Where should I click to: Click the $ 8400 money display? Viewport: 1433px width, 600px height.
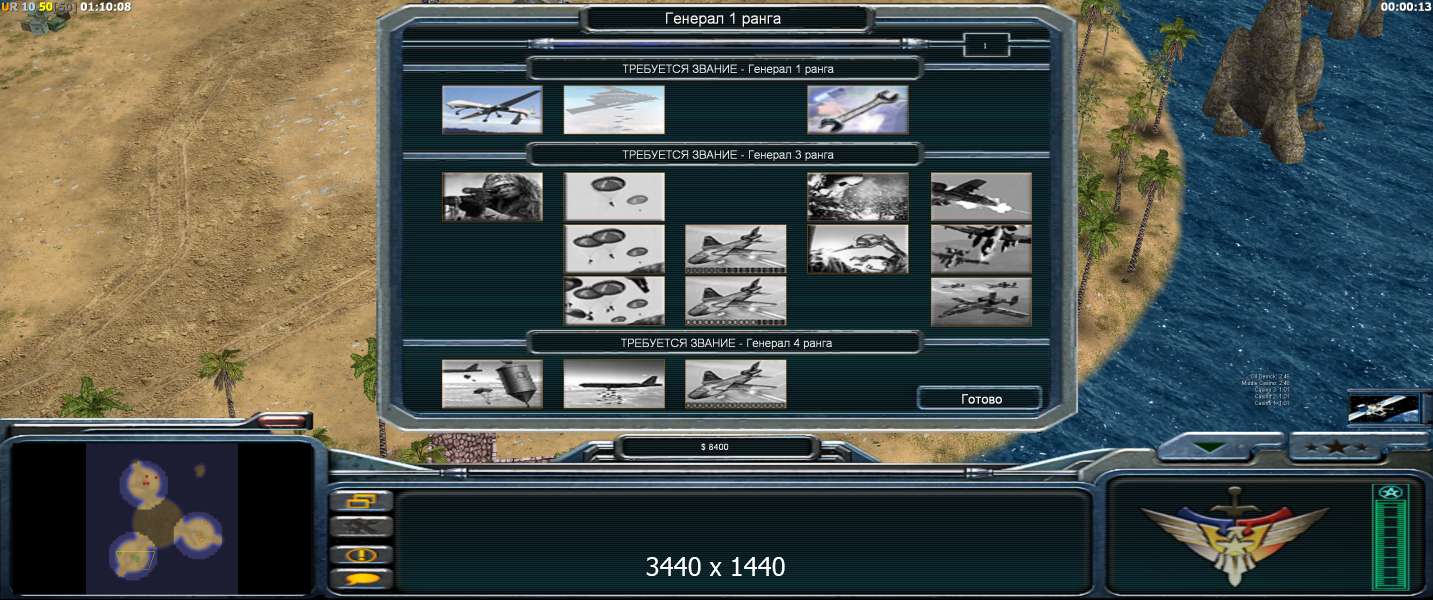pyautogui.click(x=715, y=447)
